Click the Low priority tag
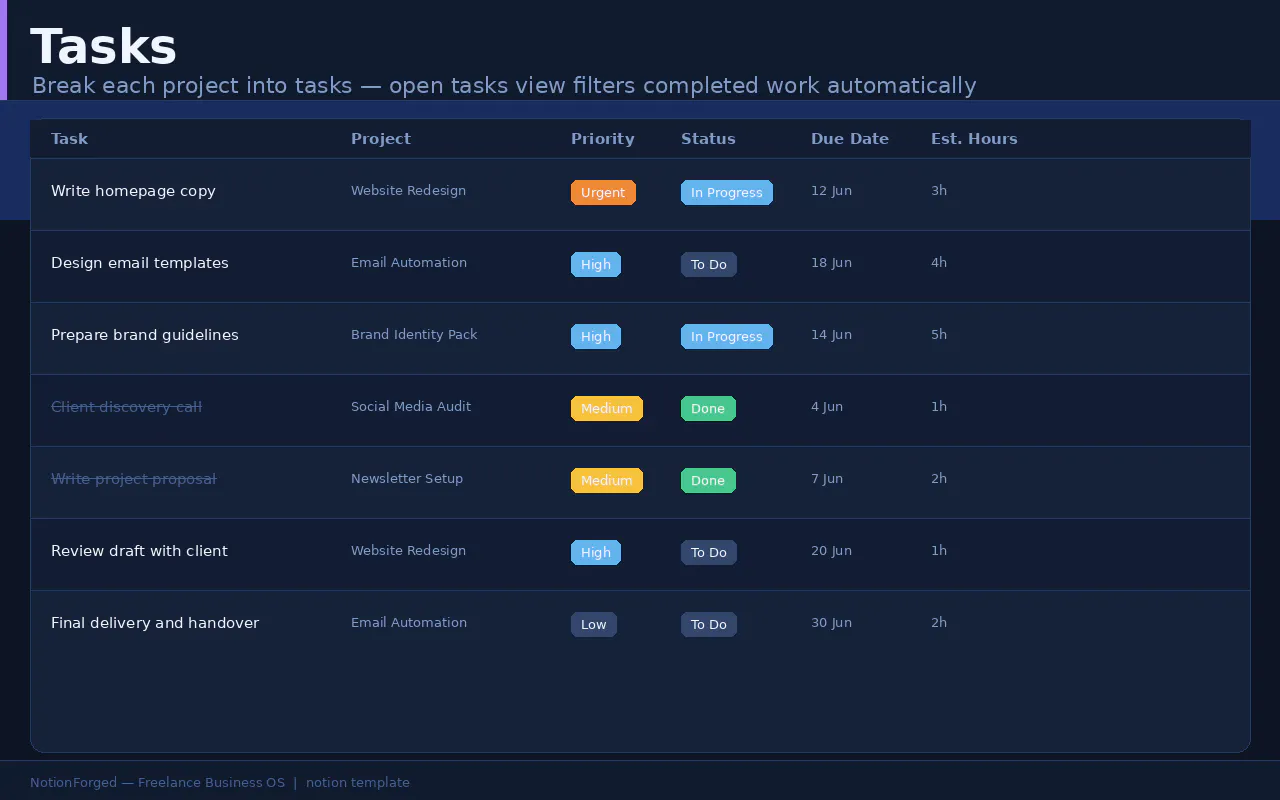1280x800 pixels. (594, 625)
